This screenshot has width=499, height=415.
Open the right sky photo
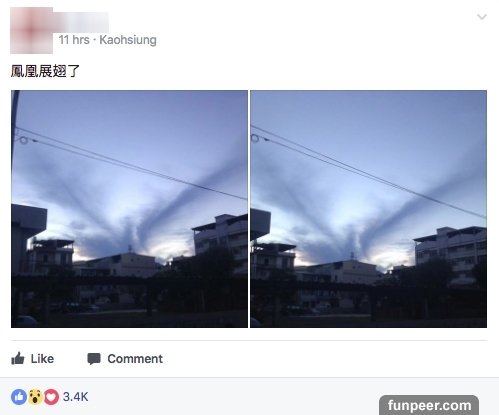pyautogui.click(x=368, y=209)
